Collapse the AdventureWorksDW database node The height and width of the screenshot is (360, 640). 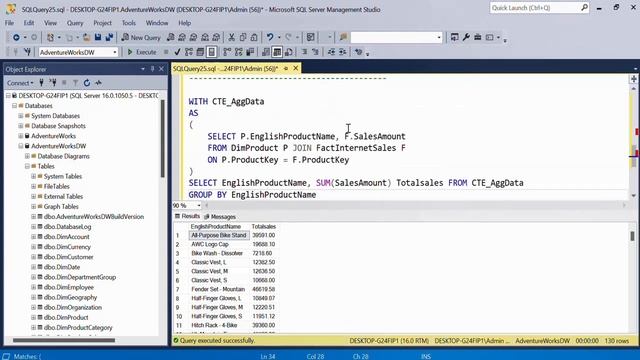coord(21,146)
